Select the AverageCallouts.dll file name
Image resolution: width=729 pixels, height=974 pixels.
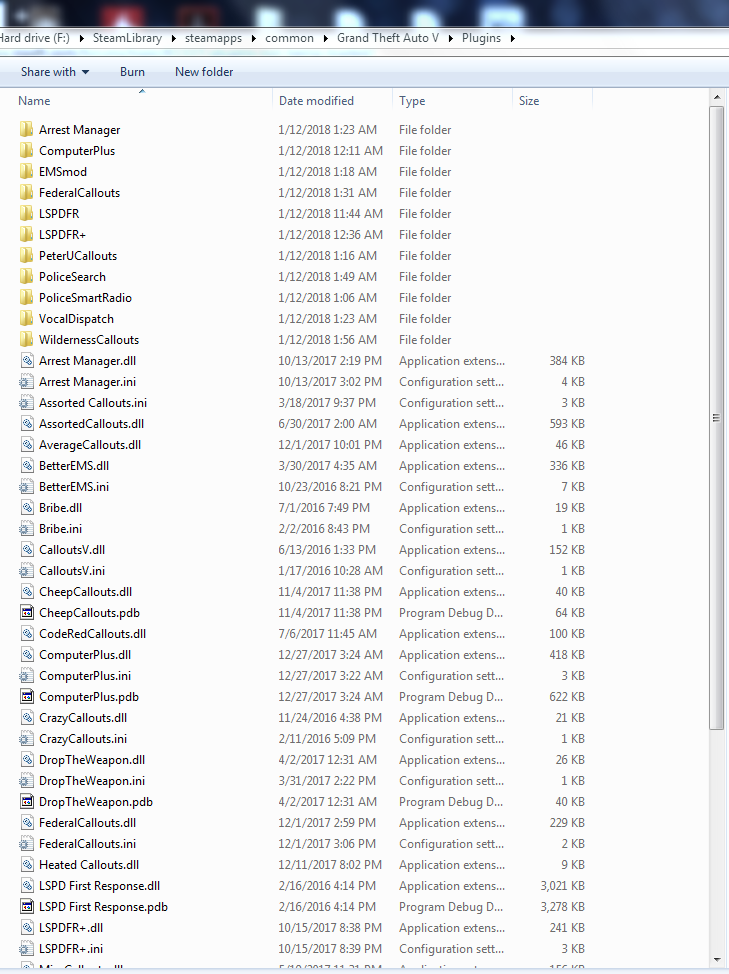pyautogui.click(x=90, y=445)
